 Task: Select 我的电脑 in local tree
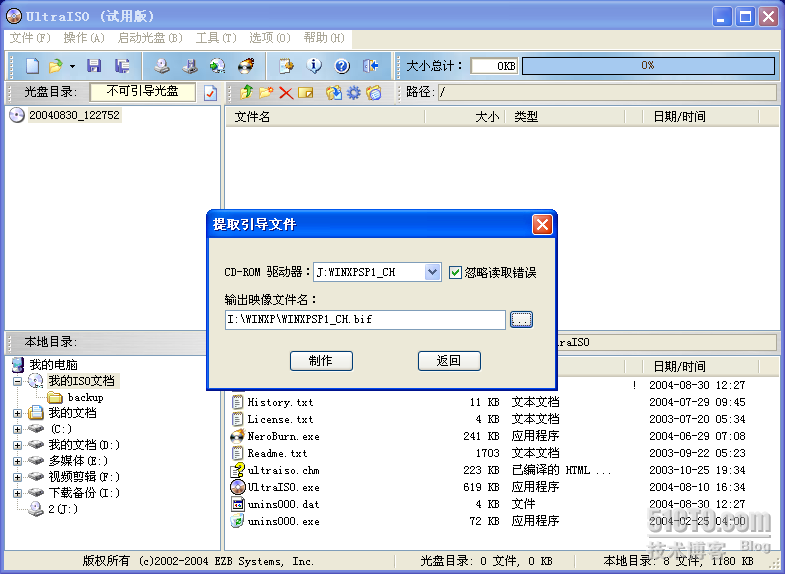pyautogui.click(x=53, y=365)
